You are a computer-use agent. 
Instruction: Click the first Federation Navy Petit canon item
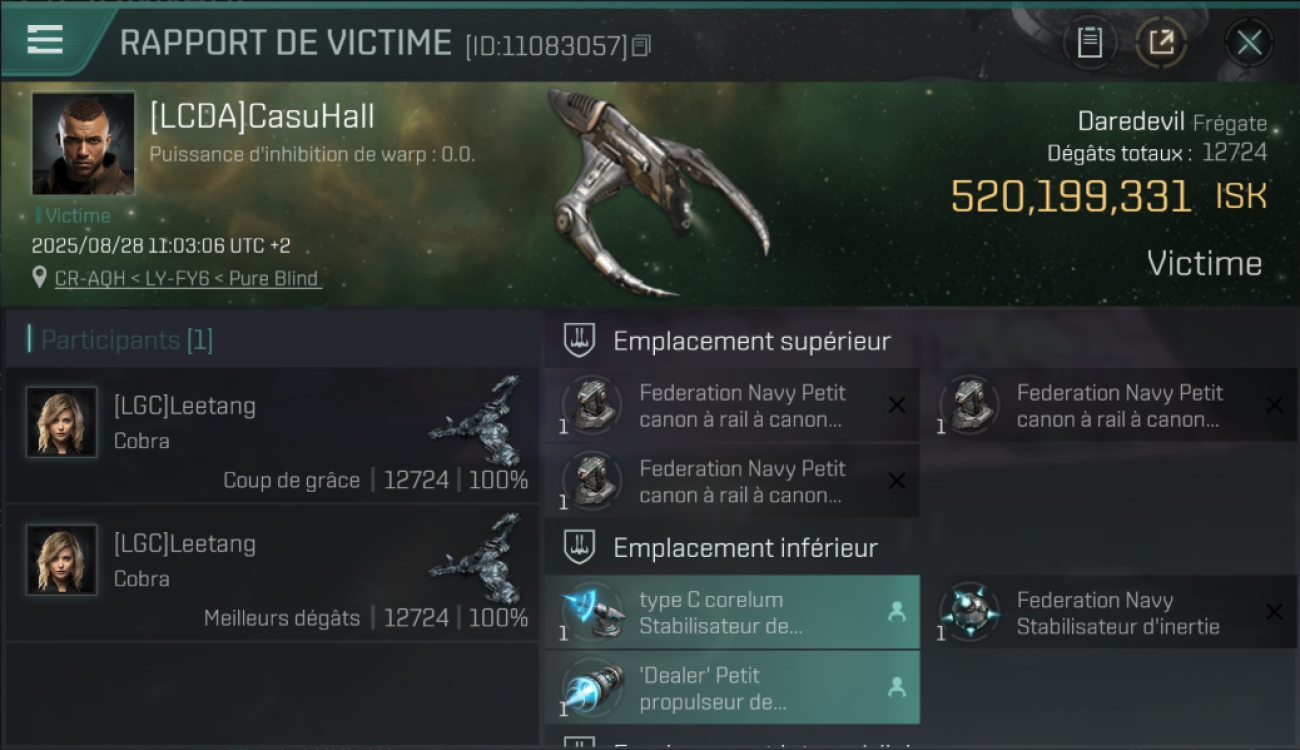pos(732,405)
